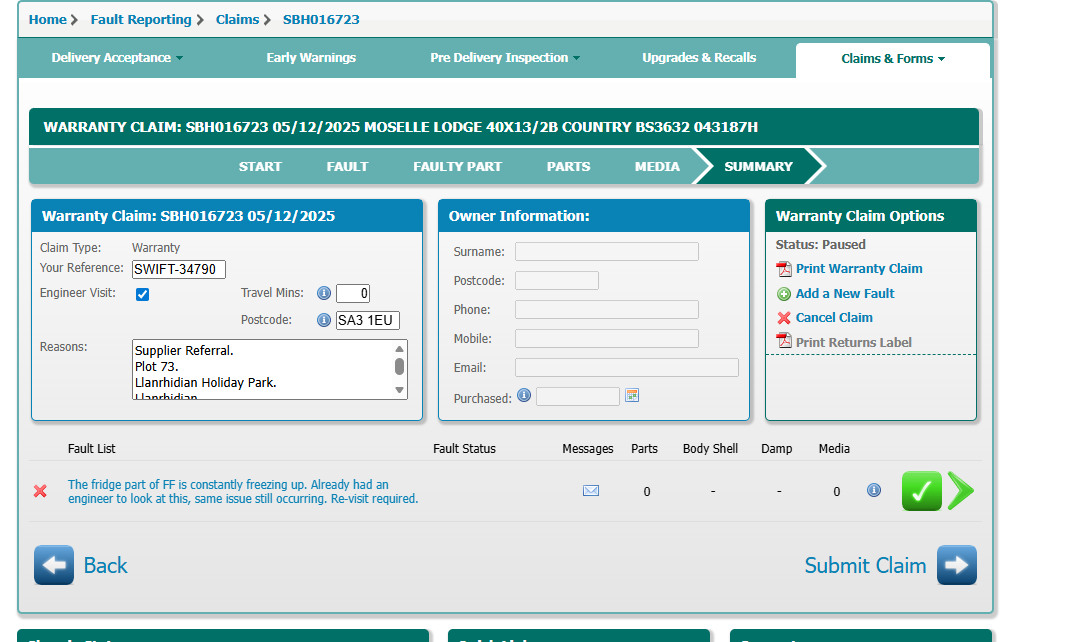The width and height of the screenshot is (1073, 642).
Task: Expand the Pre Delivery Inspection dropdown
Action: point(505,58)
